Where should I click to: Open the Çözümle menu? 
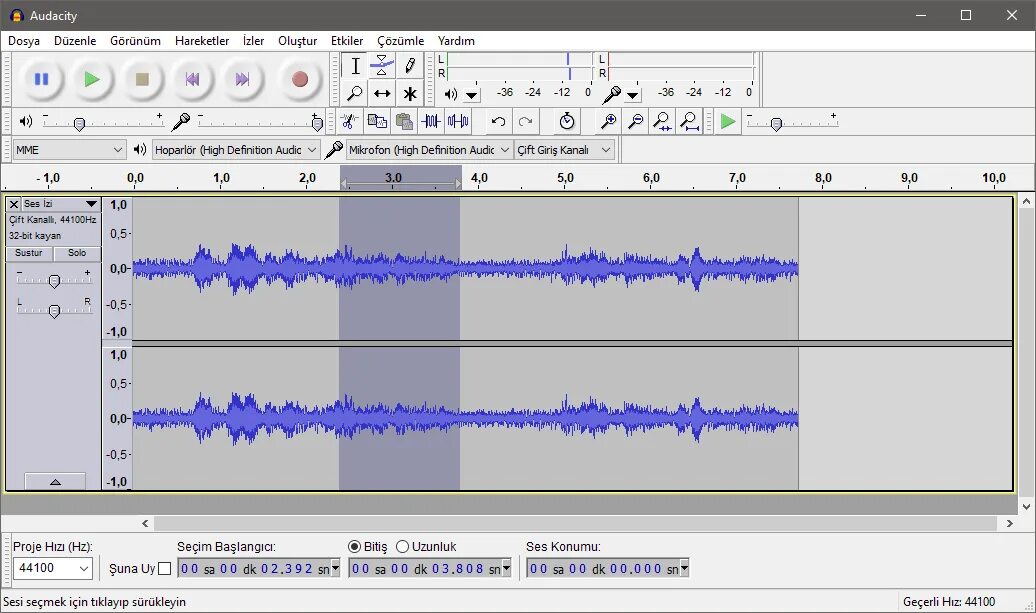400,41
